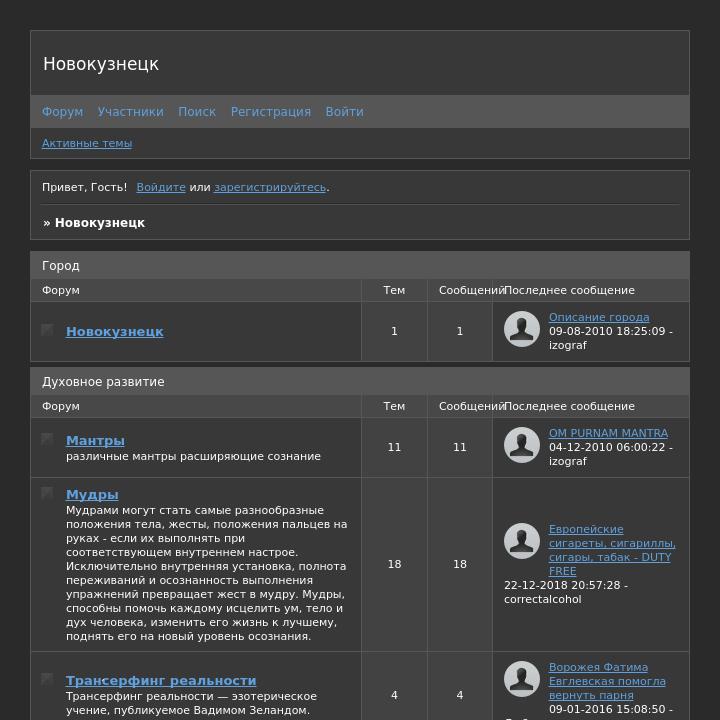
Task: Open the last post OM PURNAM MANTRA
Action: 608,433
